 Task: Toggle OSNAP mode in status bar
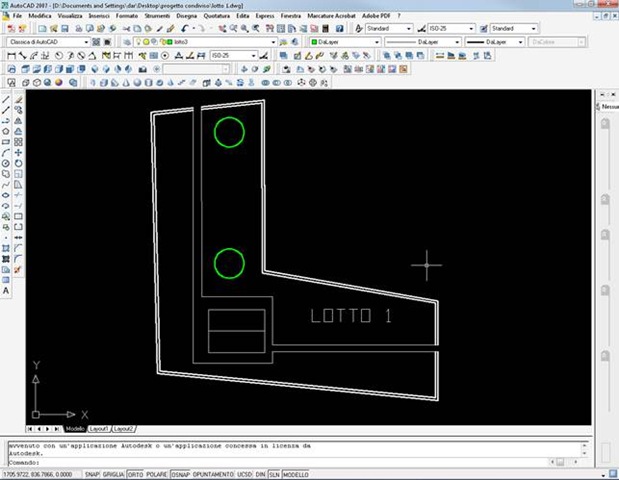tap(180, 474)
